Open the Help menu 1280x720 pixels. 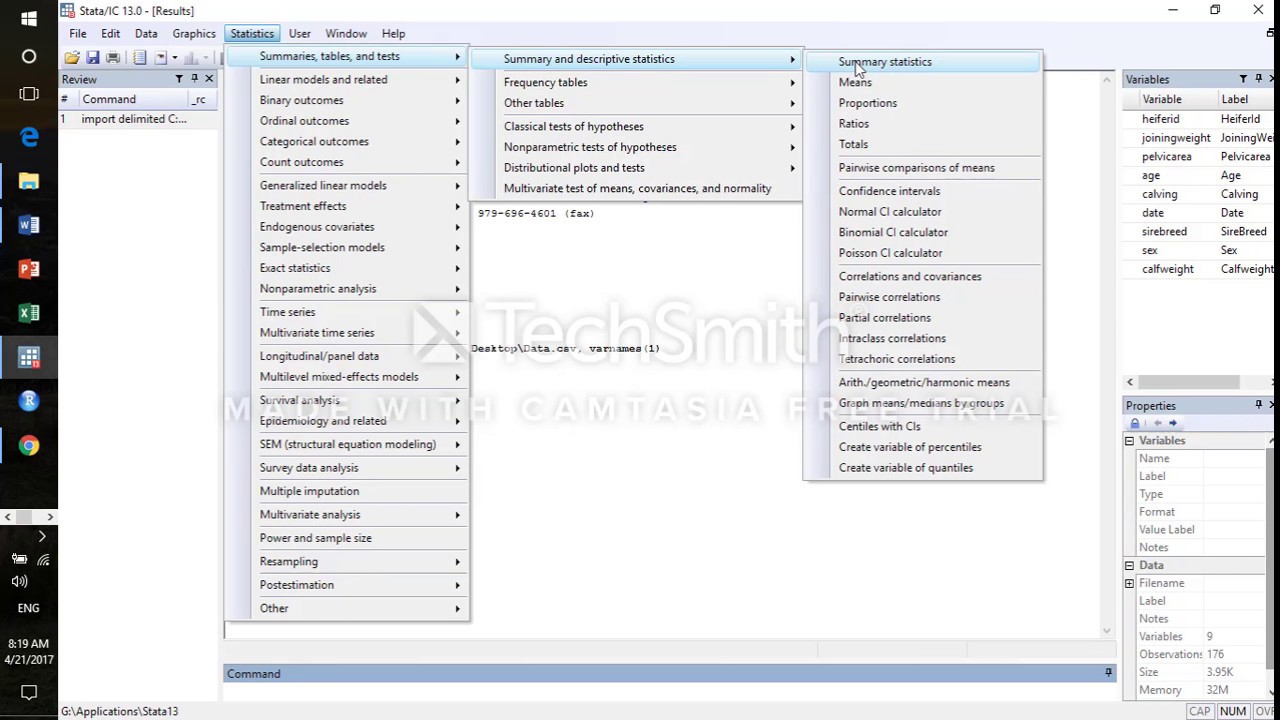coord(393,33)
